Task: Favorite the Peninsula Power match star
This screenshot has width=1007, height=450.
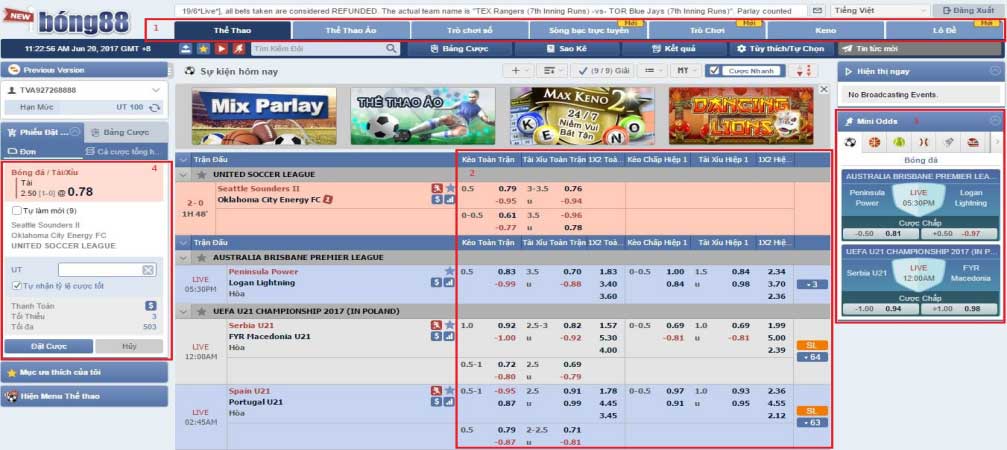Action: click(450, 272)
